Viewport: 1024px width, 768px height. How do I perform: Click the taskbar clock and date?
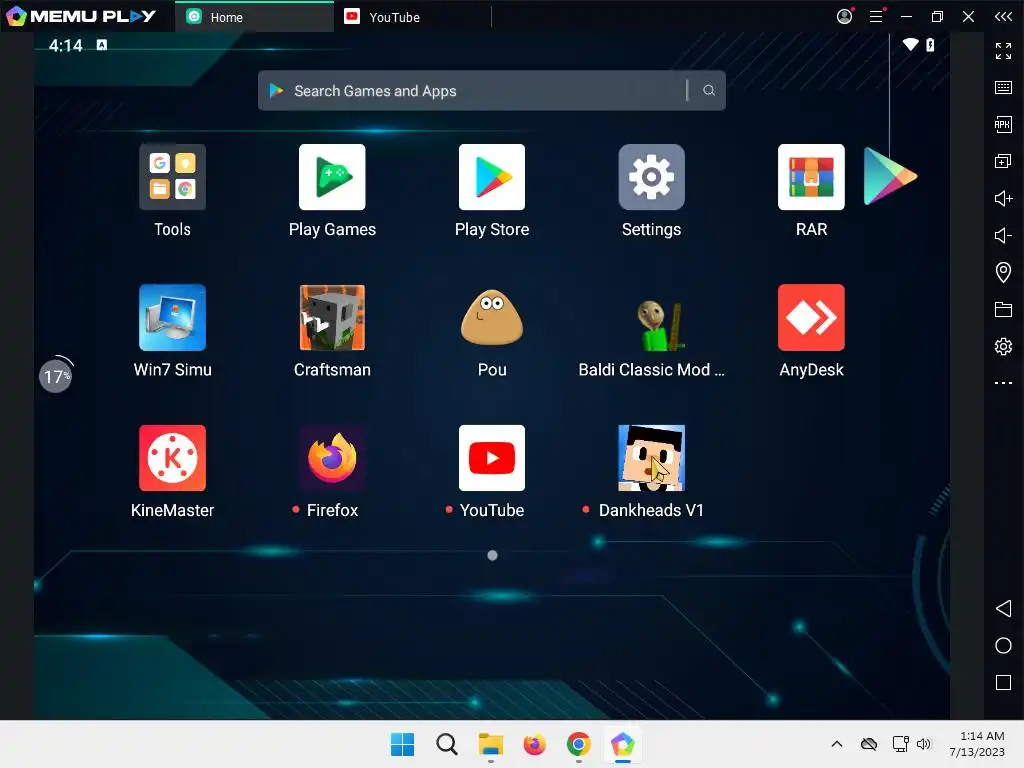pos(977,744)
